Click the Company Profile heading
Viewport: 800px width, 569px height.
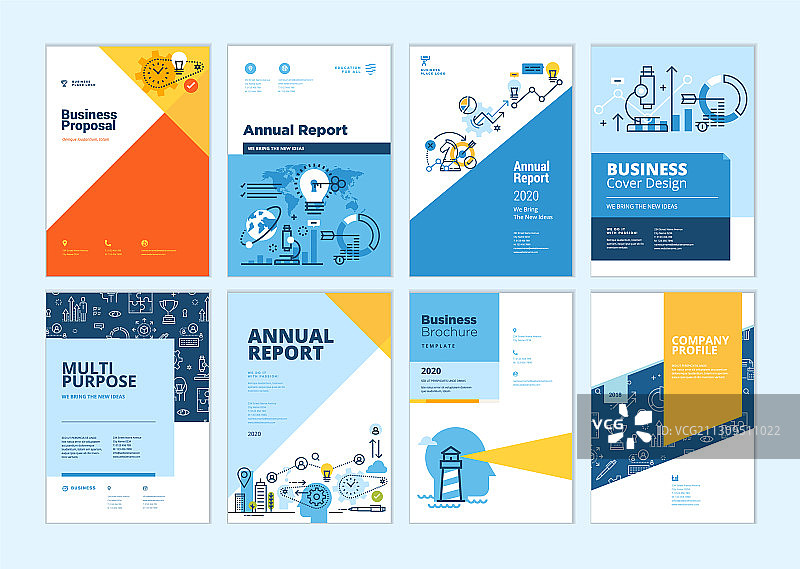coord(700,346)
